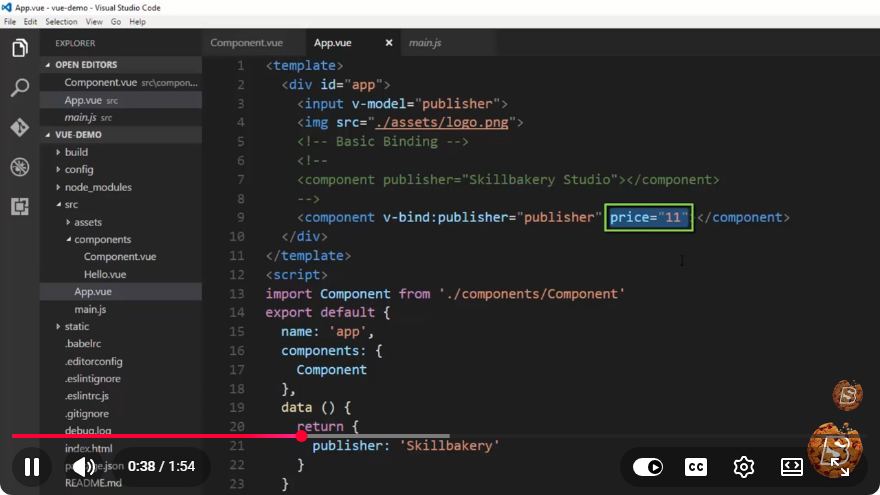Collapse the OPEN EDITORS section
The image size is (880, 495).
point(86,65)
